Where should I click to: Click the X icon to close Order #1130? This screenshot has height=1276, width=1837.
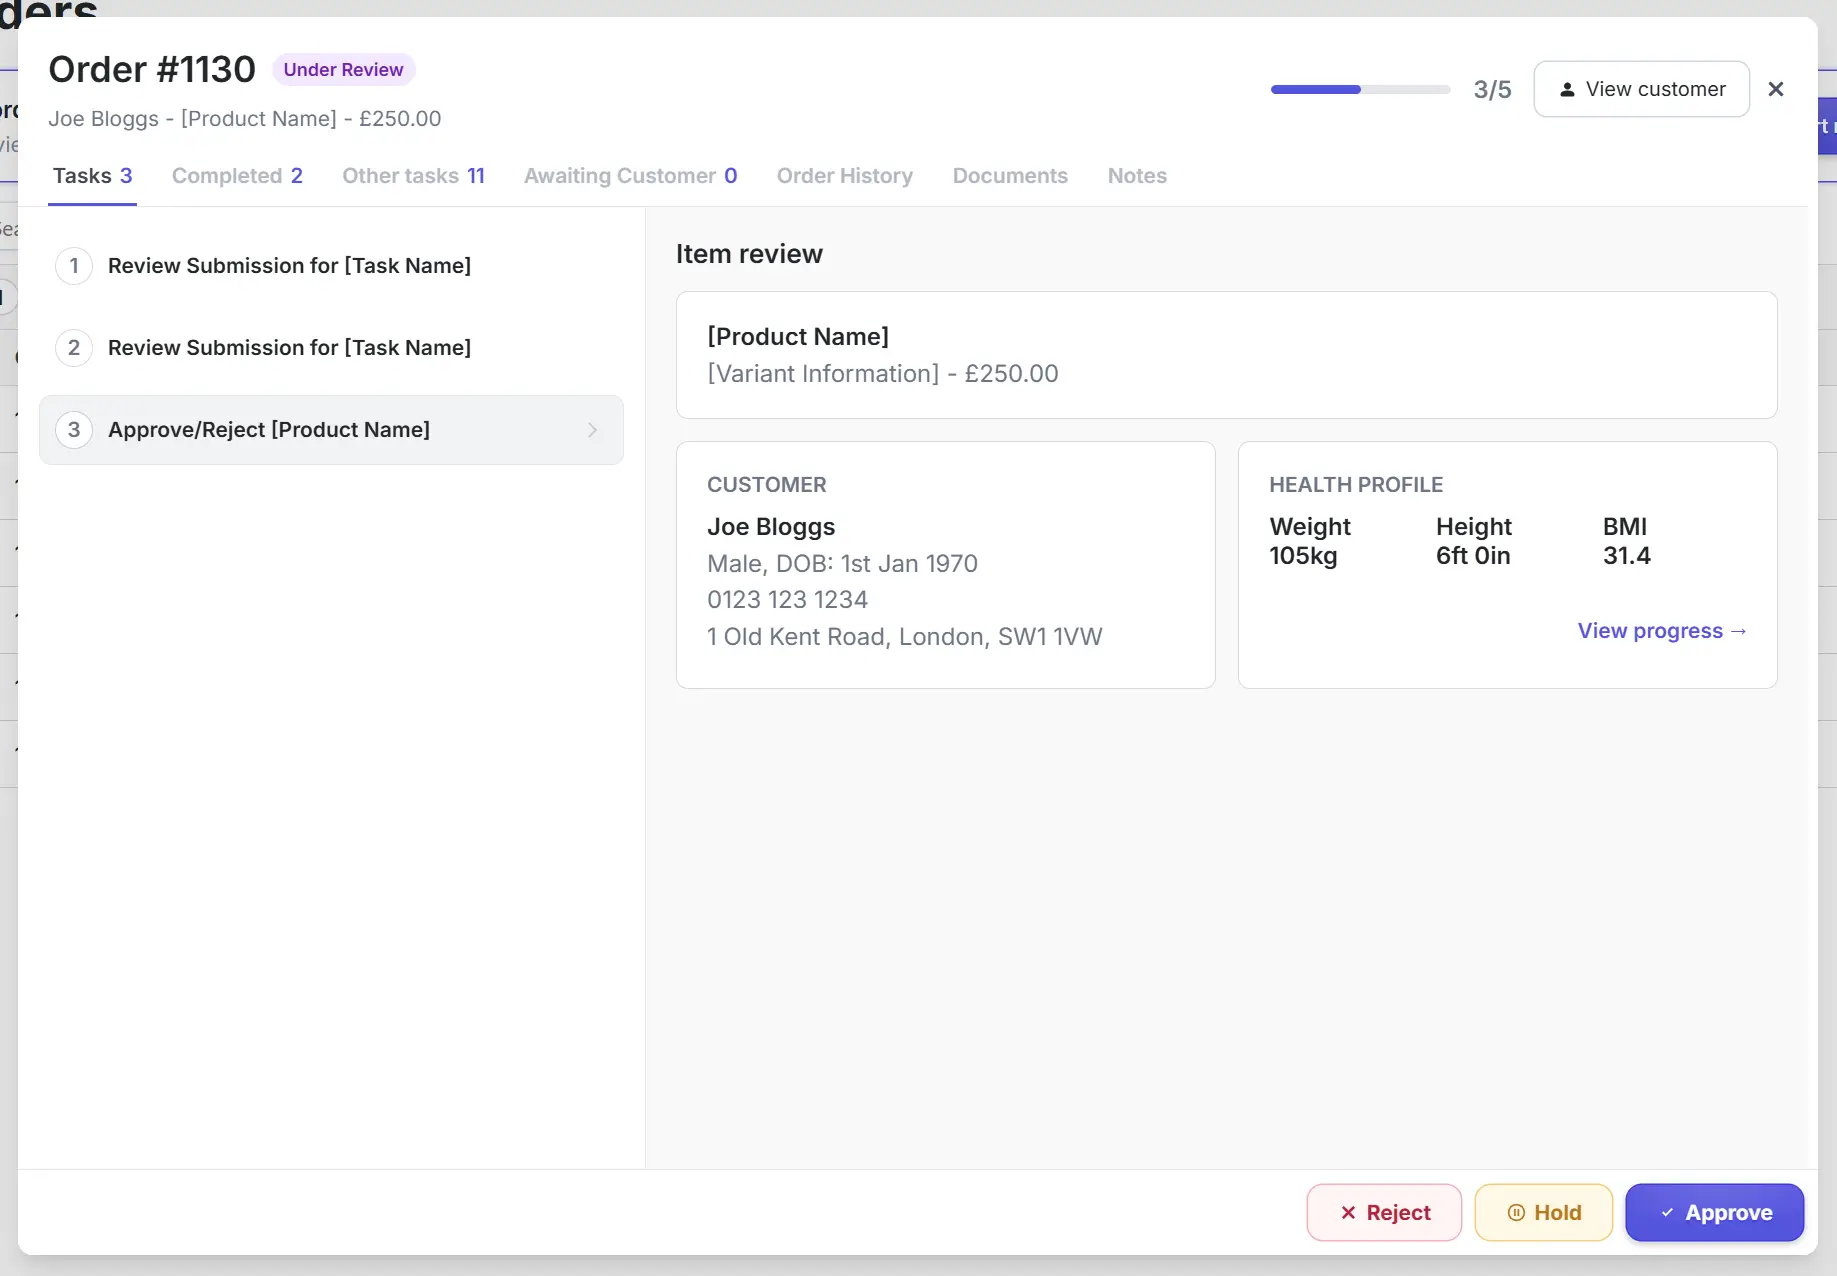[x=1776, y=89]
